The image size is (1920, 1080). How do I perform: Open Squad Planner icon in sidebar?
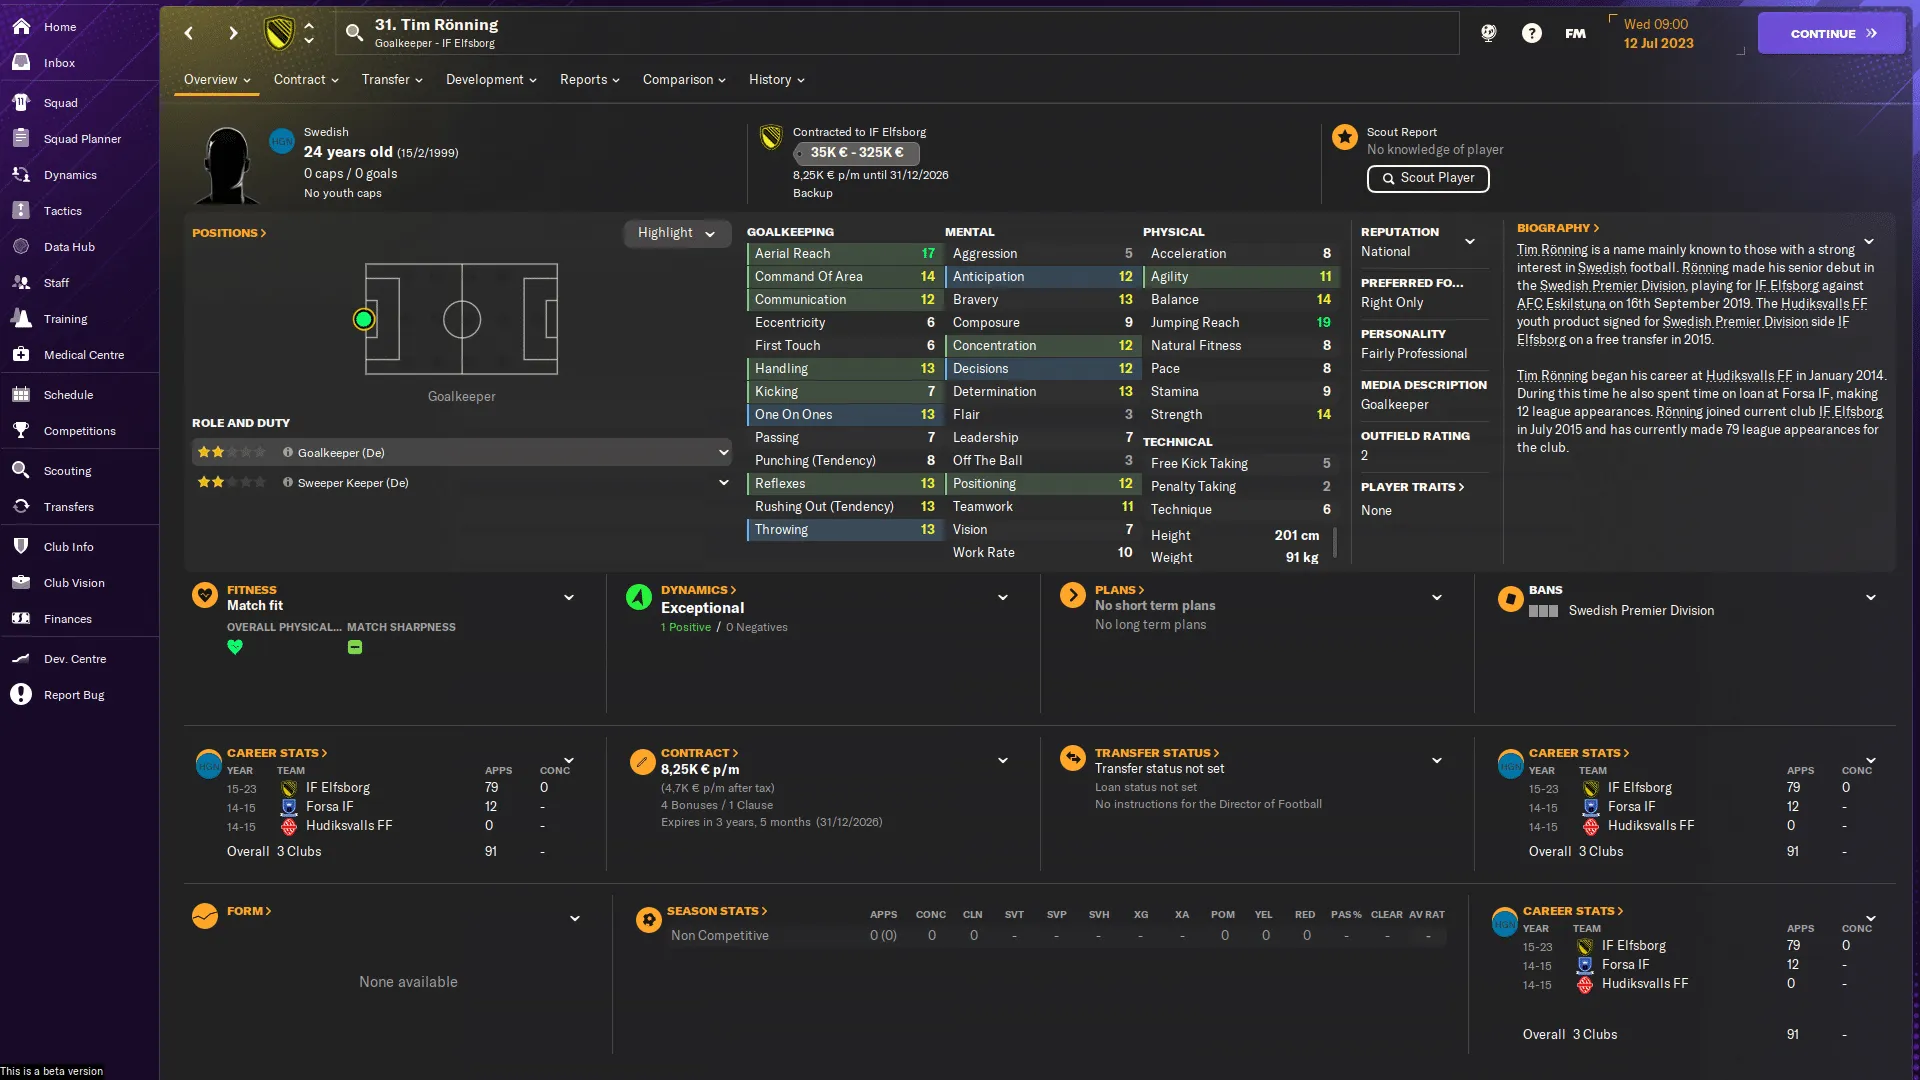click(21, 139)
